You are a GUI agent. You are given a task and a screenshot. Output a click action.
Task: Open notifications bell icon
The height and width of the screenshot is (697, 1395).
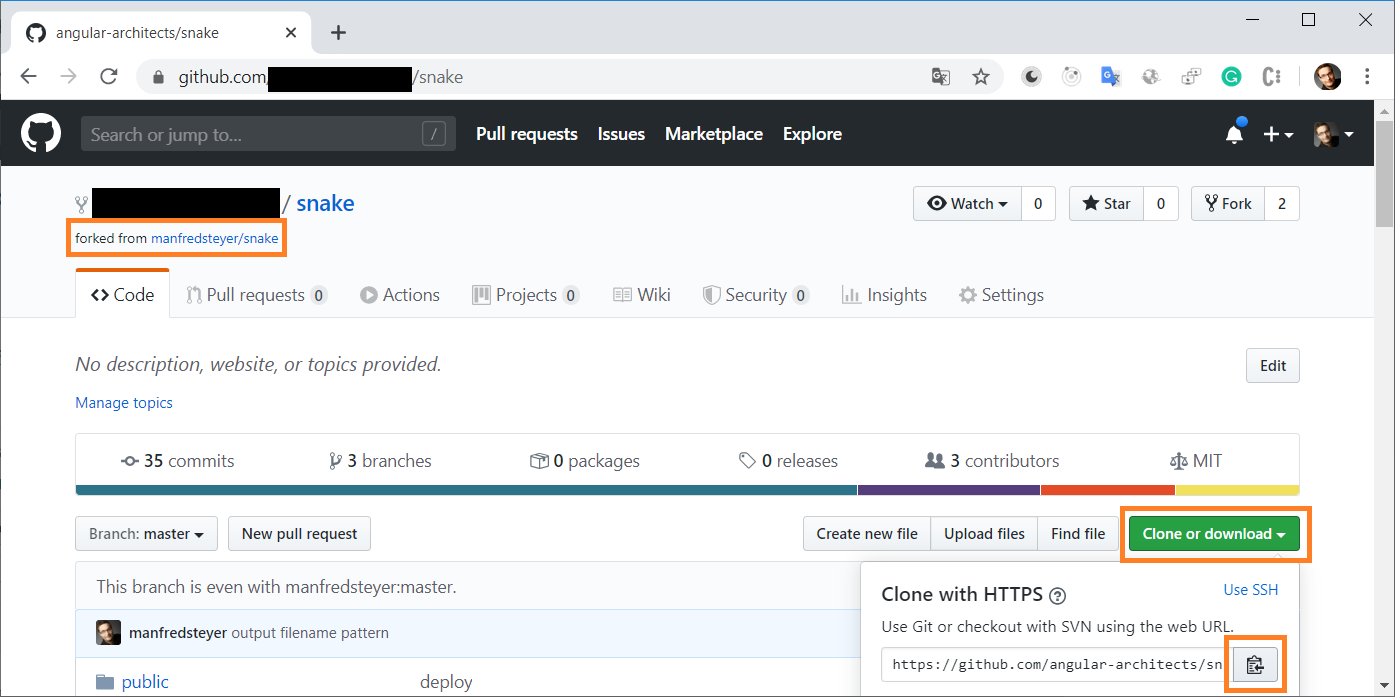[1235, 134]
